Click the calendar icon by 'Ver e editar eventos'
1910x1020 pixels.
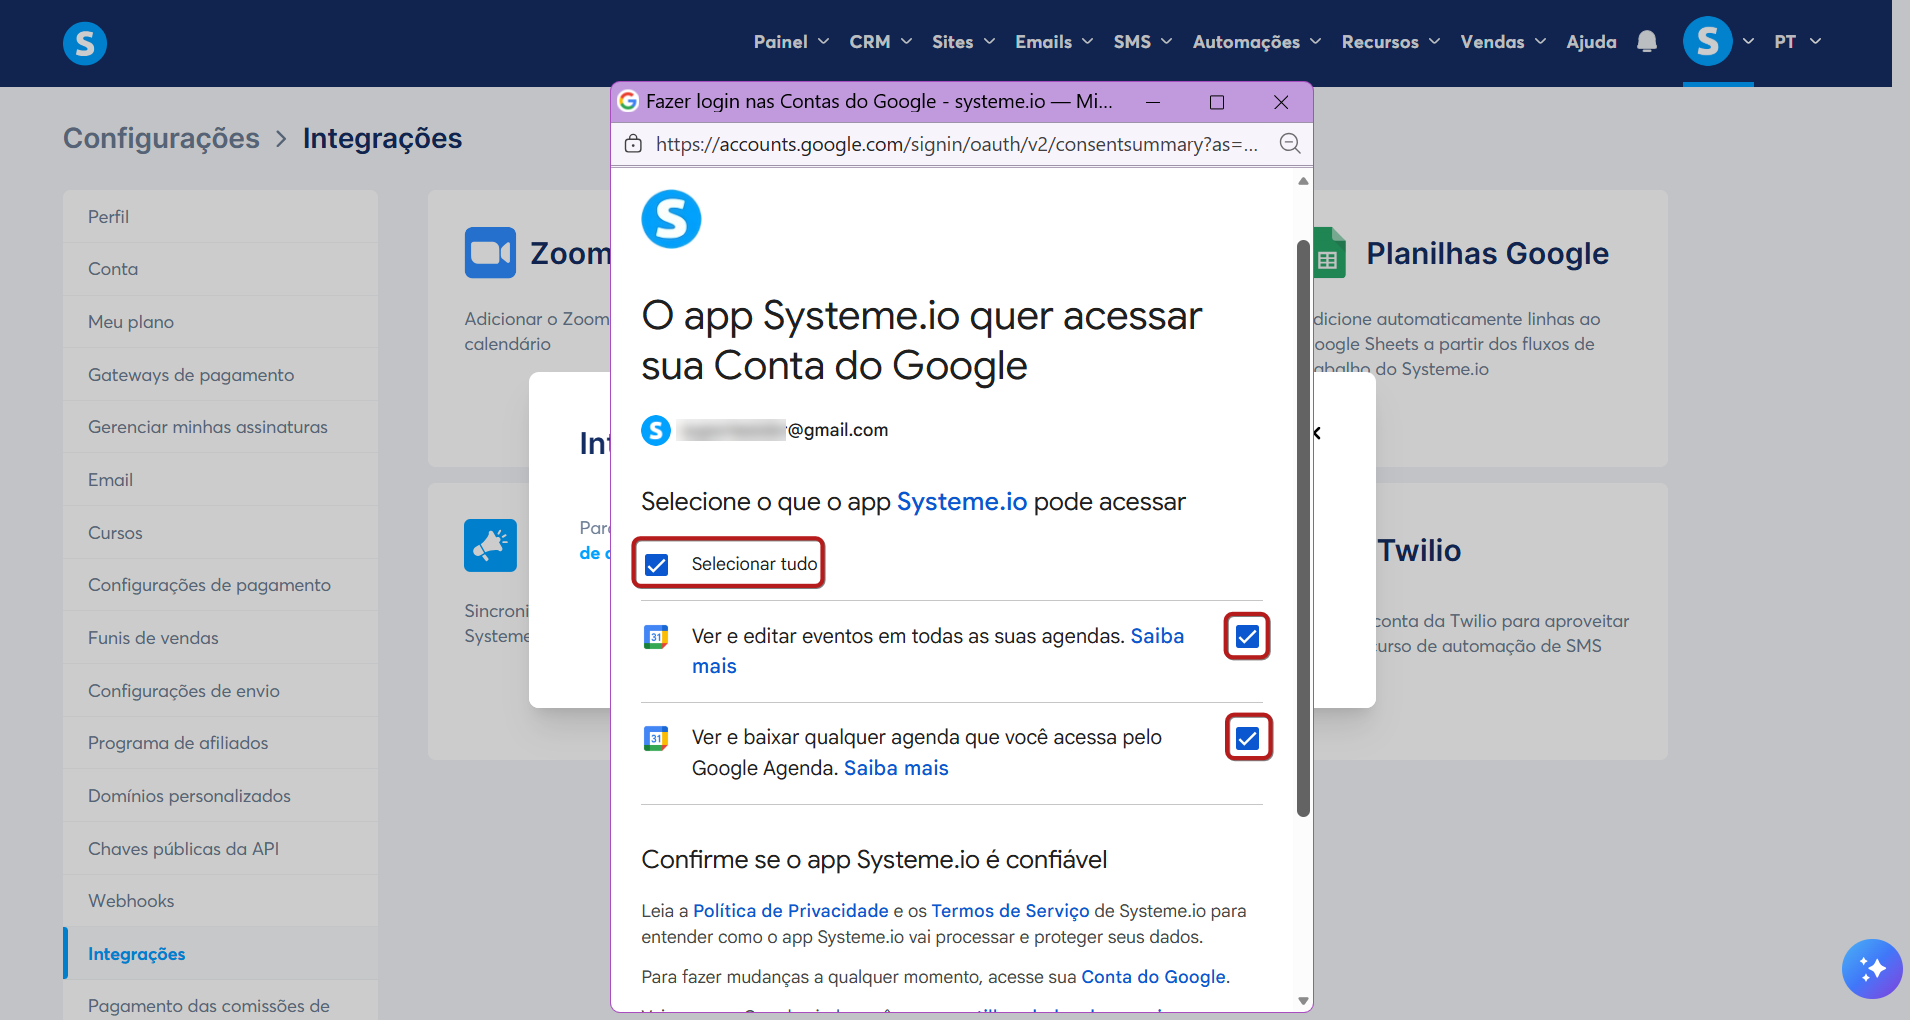(656, 636)
